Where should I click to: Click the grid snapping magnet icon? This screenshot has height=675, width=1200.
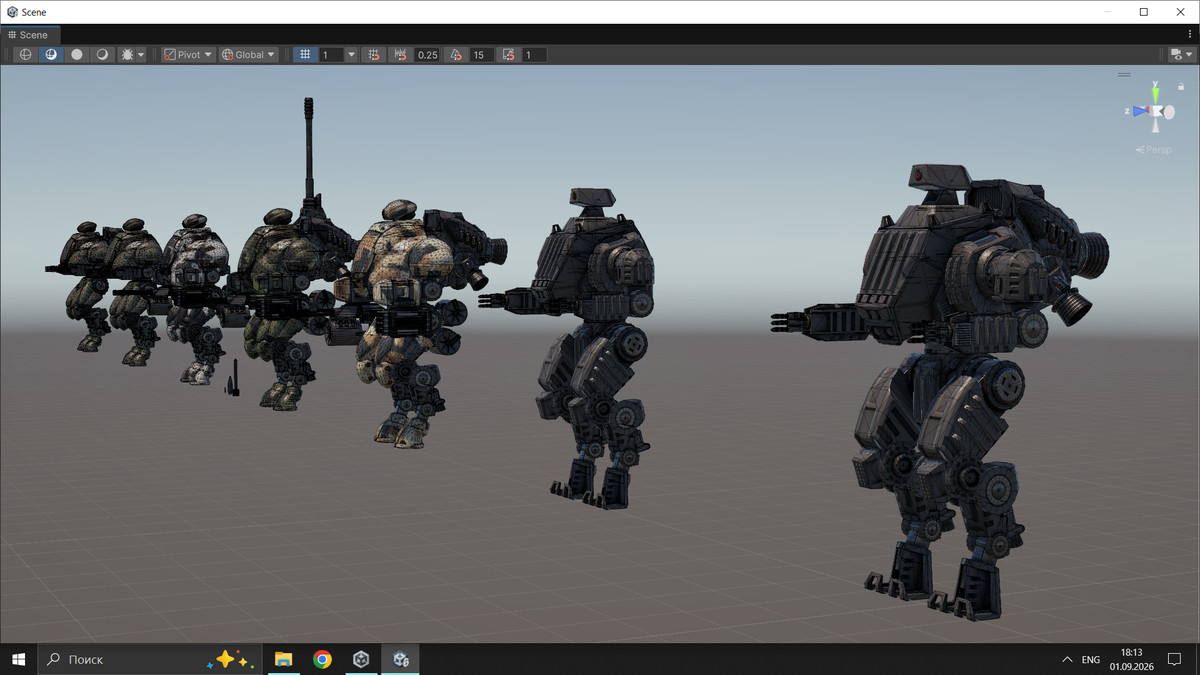coord(373,55)
